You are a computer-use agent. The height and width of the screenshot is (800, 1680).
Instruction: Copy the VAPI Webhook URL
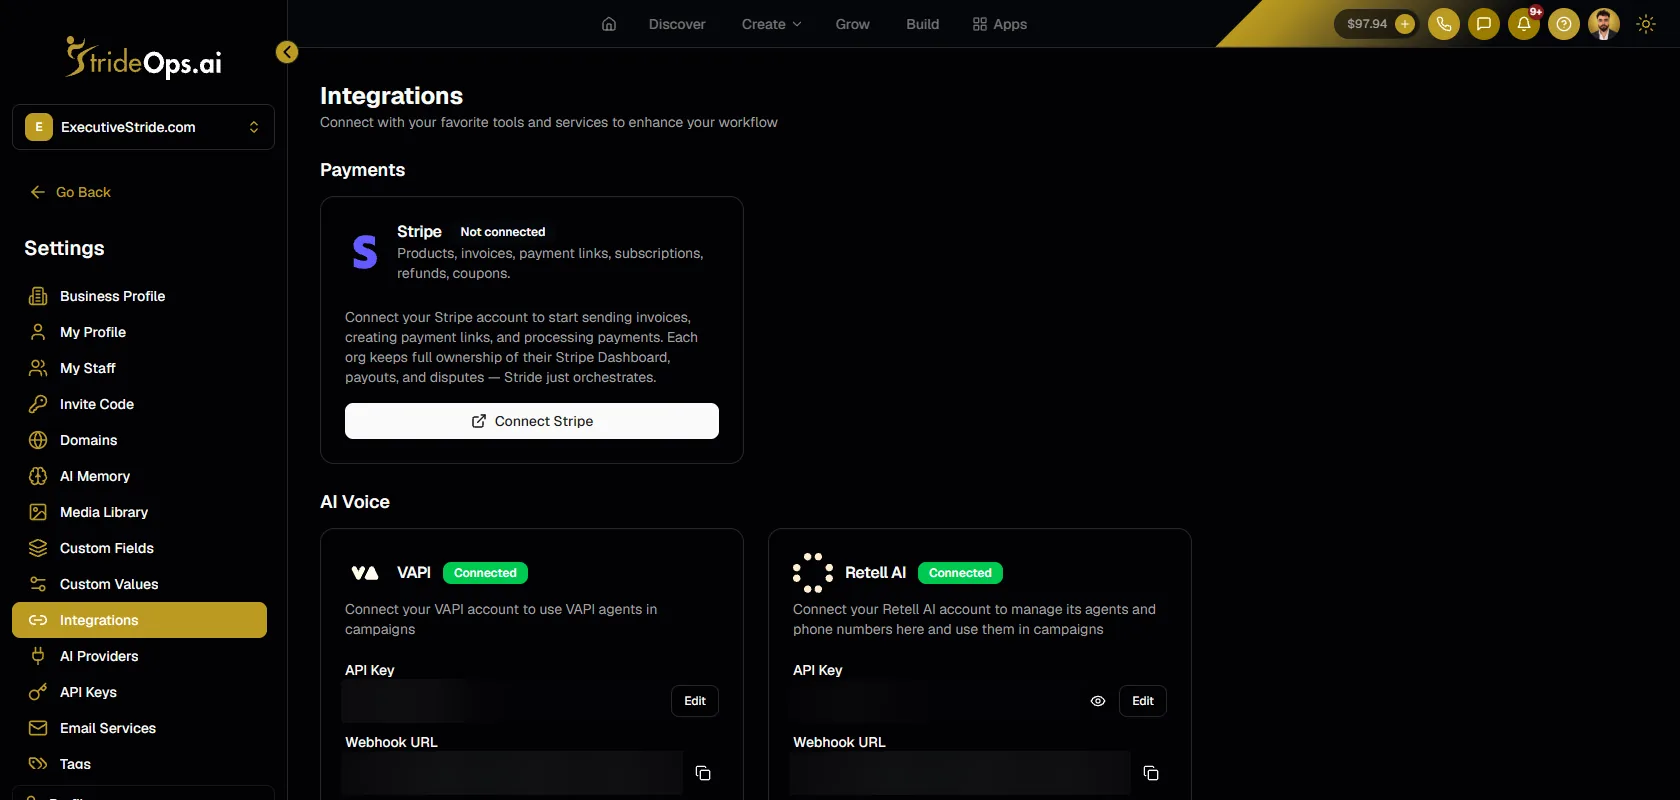[x=703, y=773]
